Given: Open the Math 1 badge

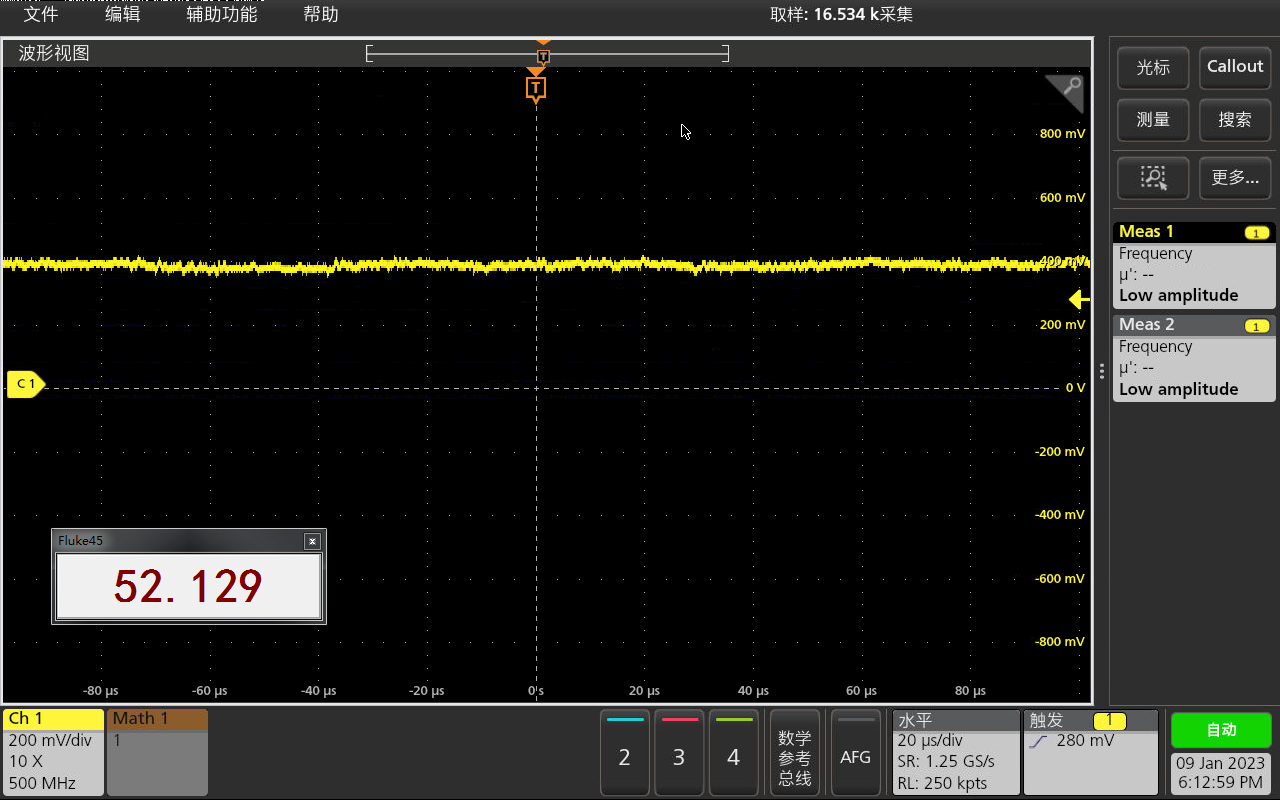Looking at the screenshot, I should (157, 752).
